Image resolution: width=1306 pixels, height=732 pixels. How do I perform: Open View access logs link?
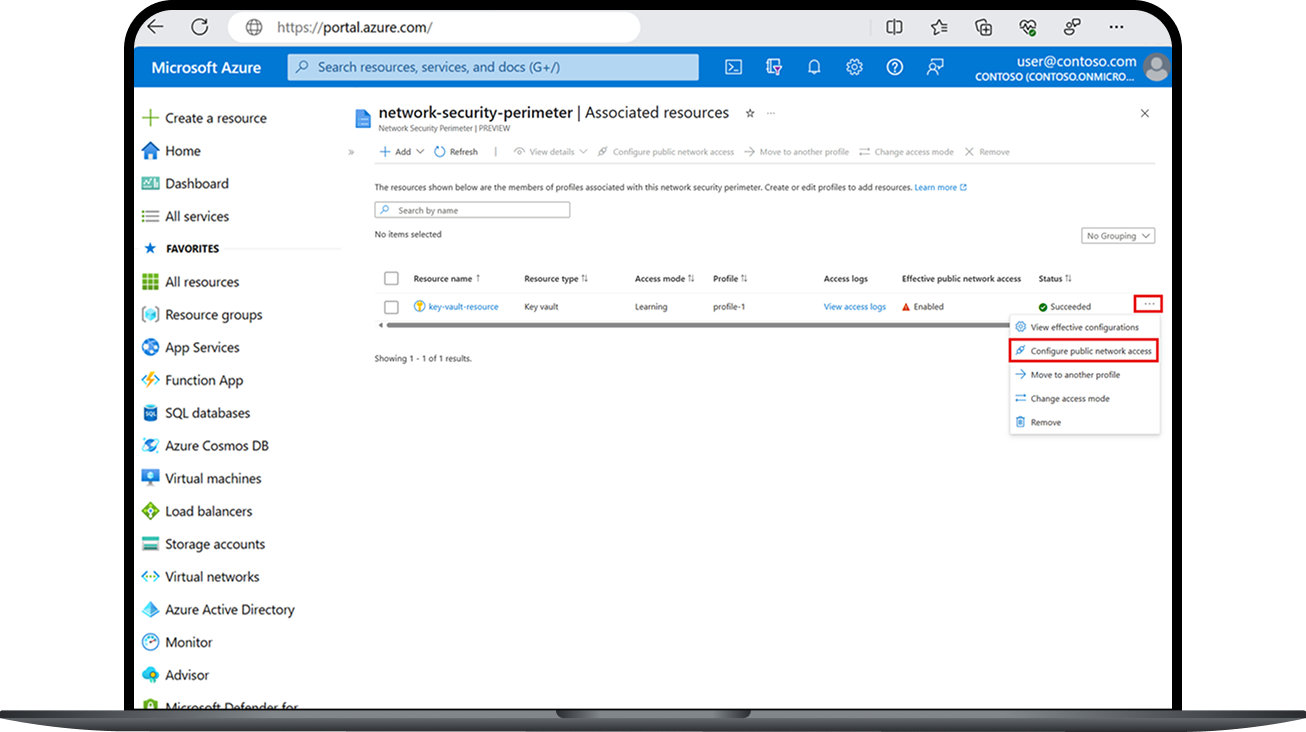pos(855,307)
